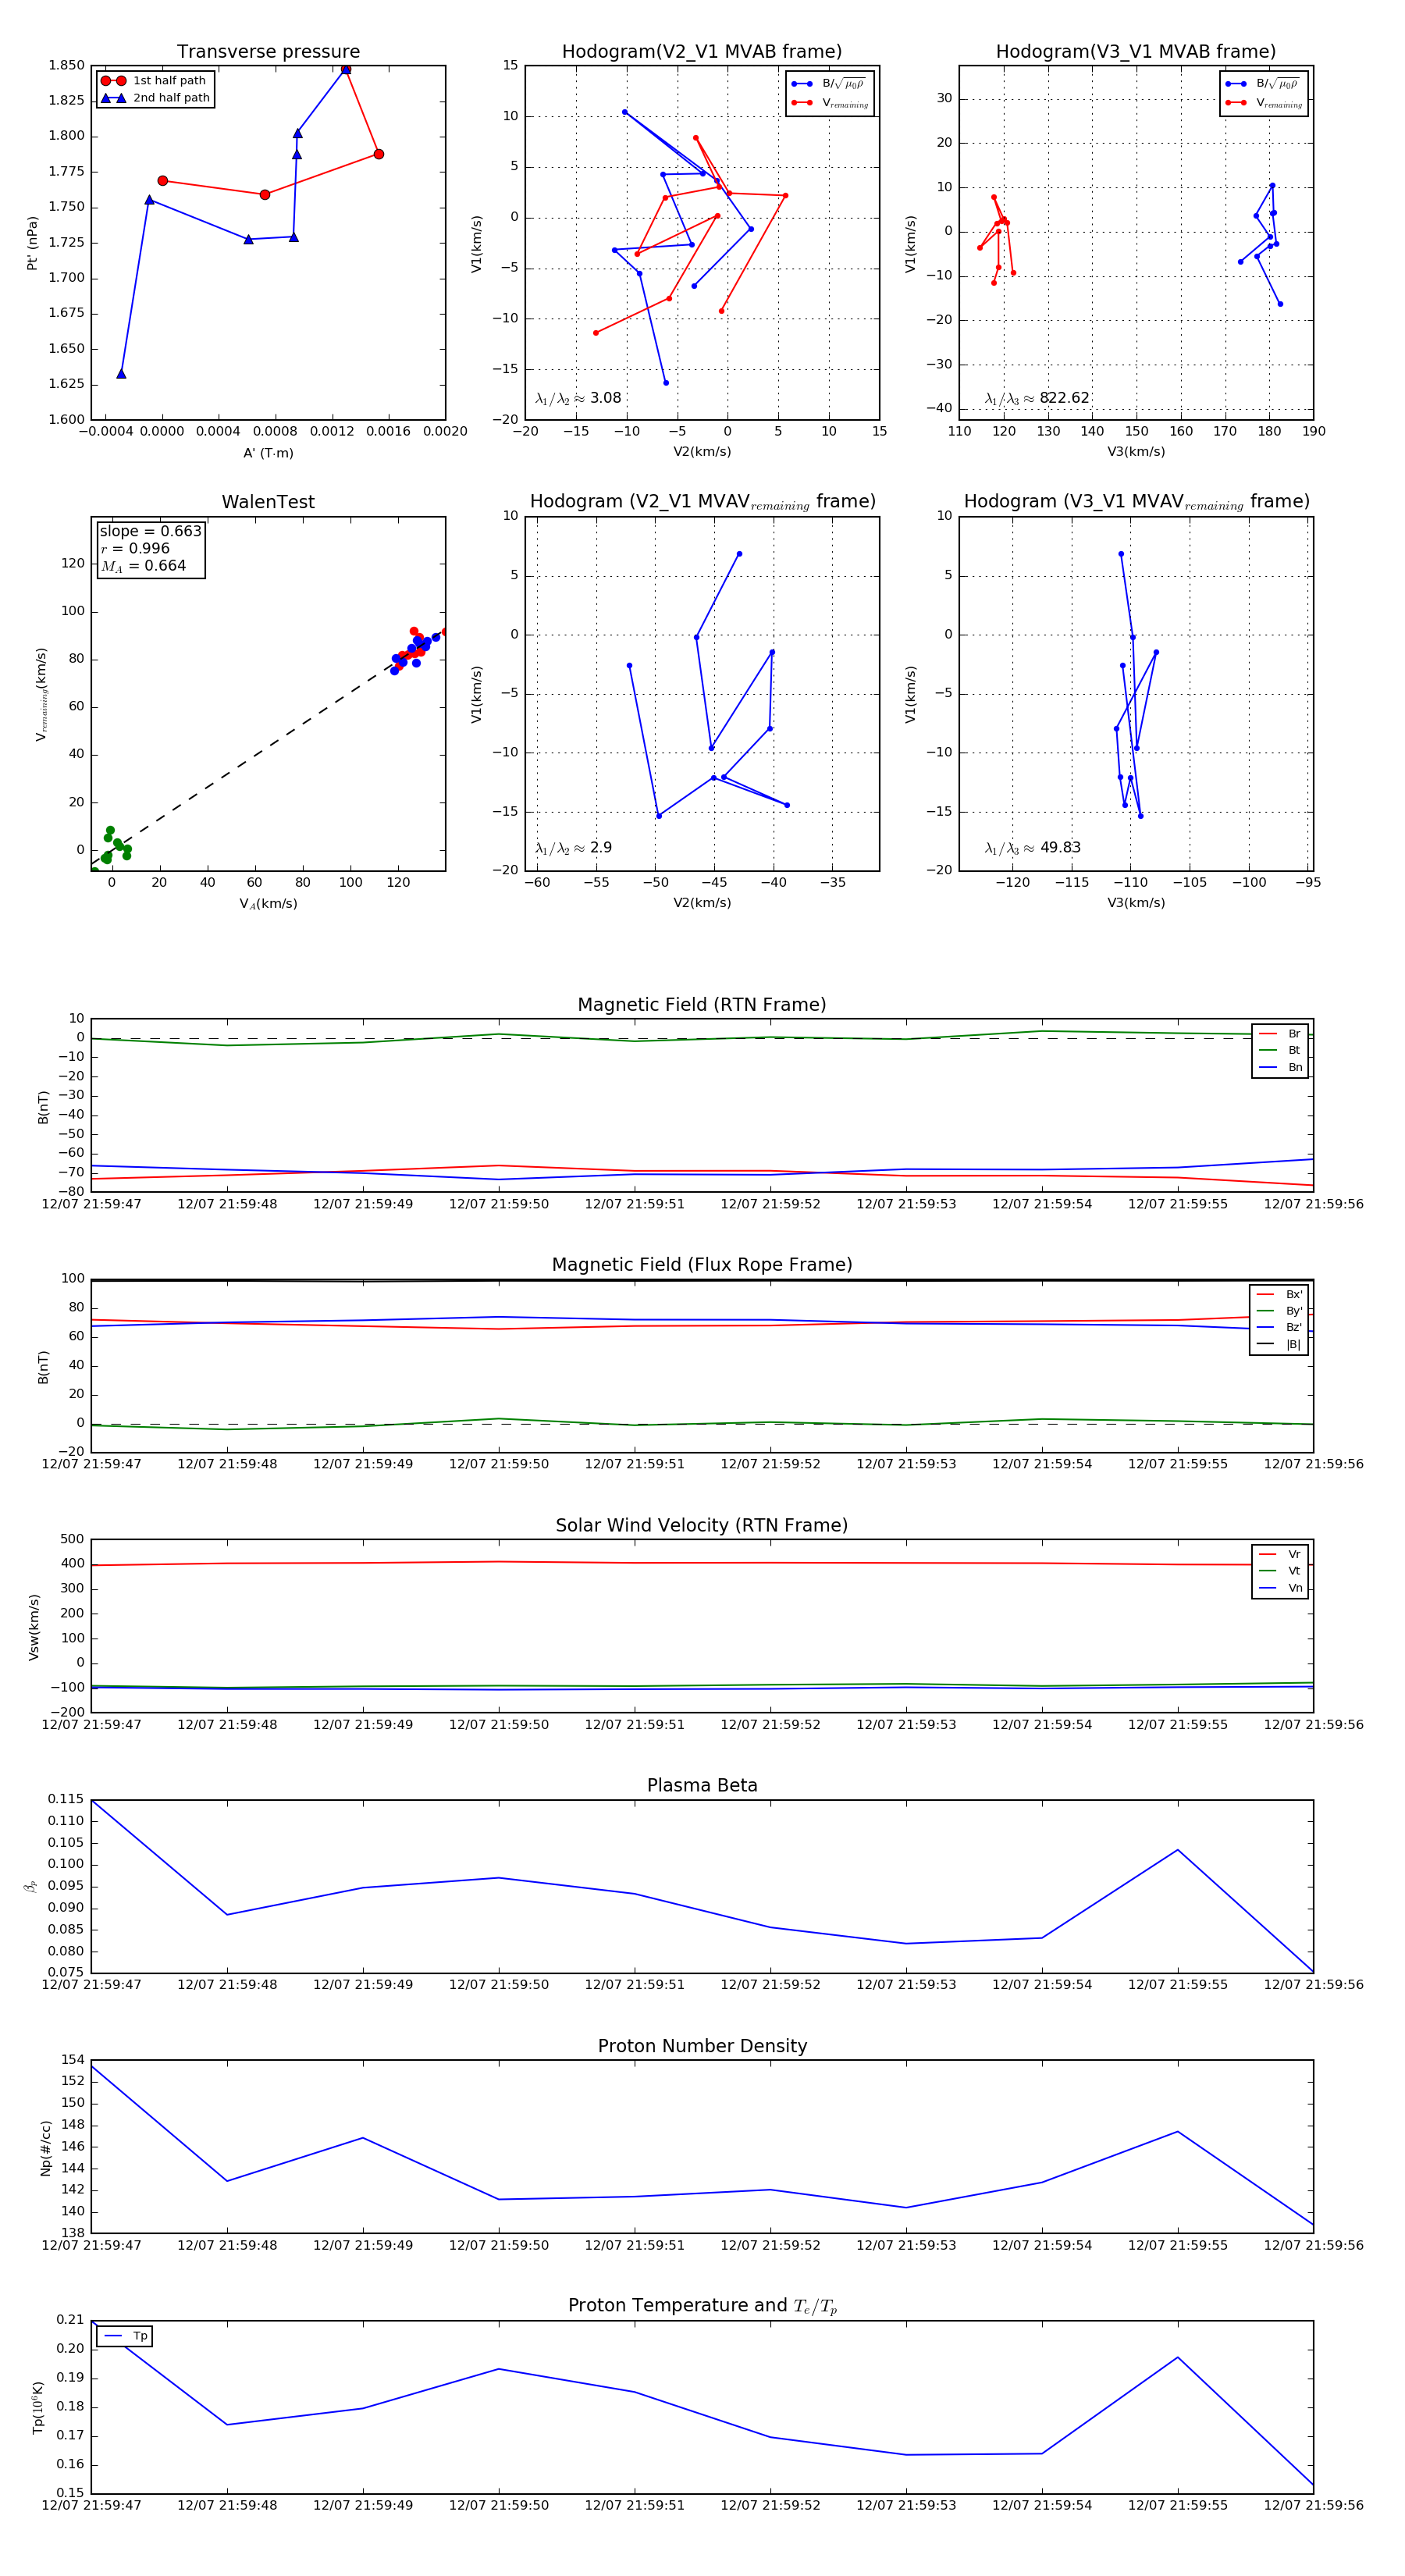Click the 'Vsw(km/s)' y-axis label

point(34,1628)
